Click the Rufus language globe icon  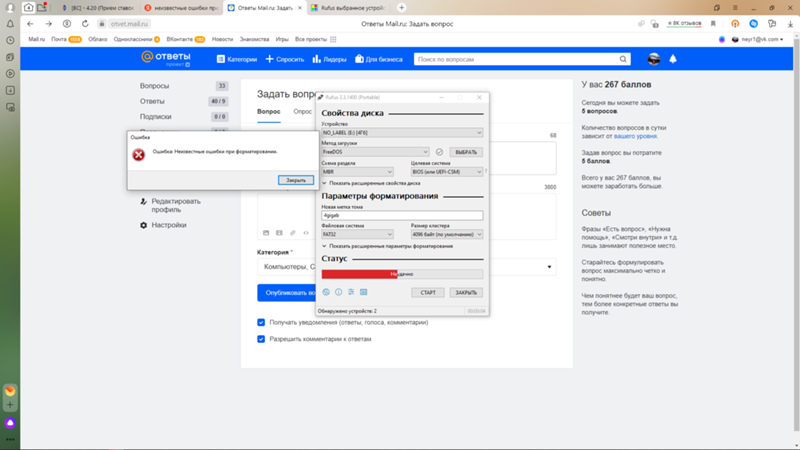326,293
